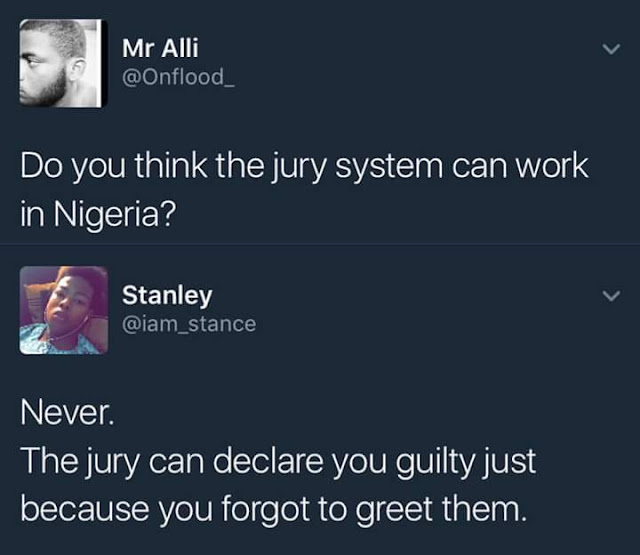Expand options chevron on Stanley's tweet
The image size is (640, 555).
point(611,295)
